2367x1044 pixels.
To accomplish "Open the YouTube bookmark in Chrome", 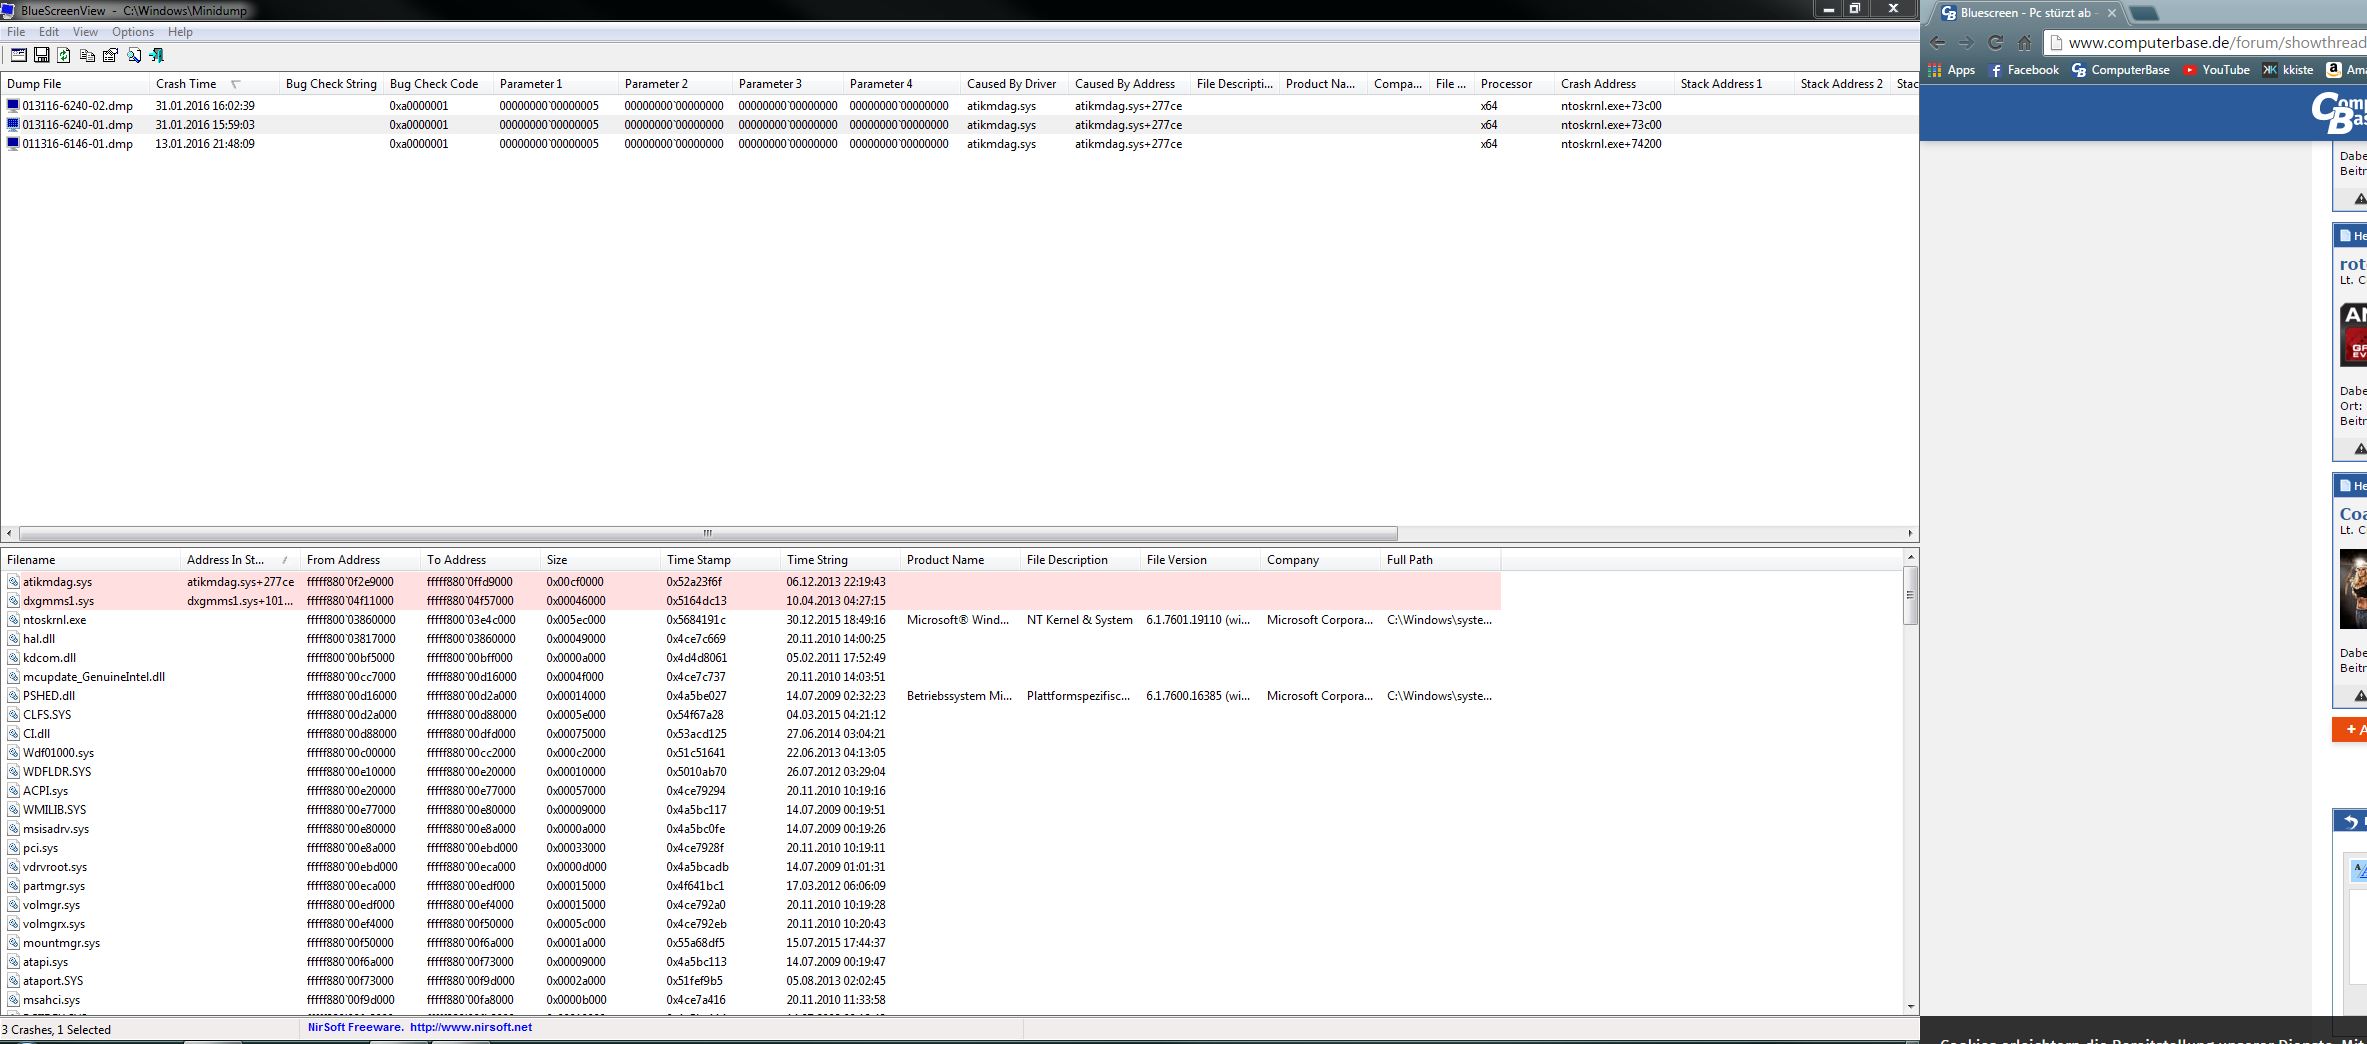I will coord(2216,70).
